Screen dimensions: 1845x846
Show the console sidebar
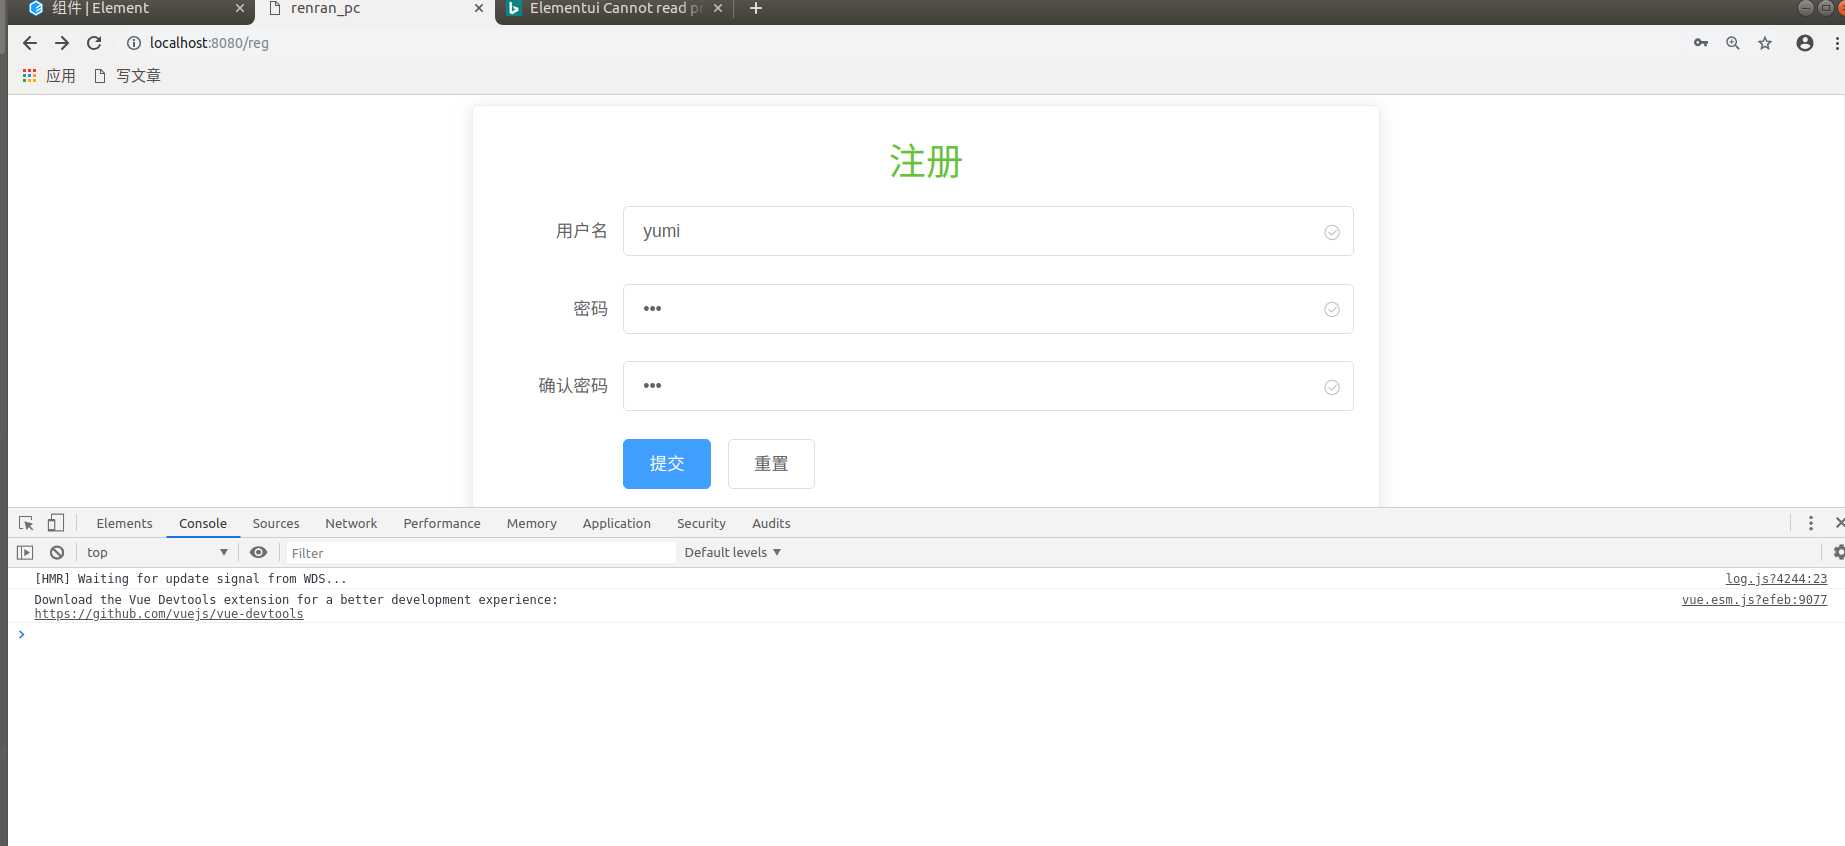(x=25, y=552)
